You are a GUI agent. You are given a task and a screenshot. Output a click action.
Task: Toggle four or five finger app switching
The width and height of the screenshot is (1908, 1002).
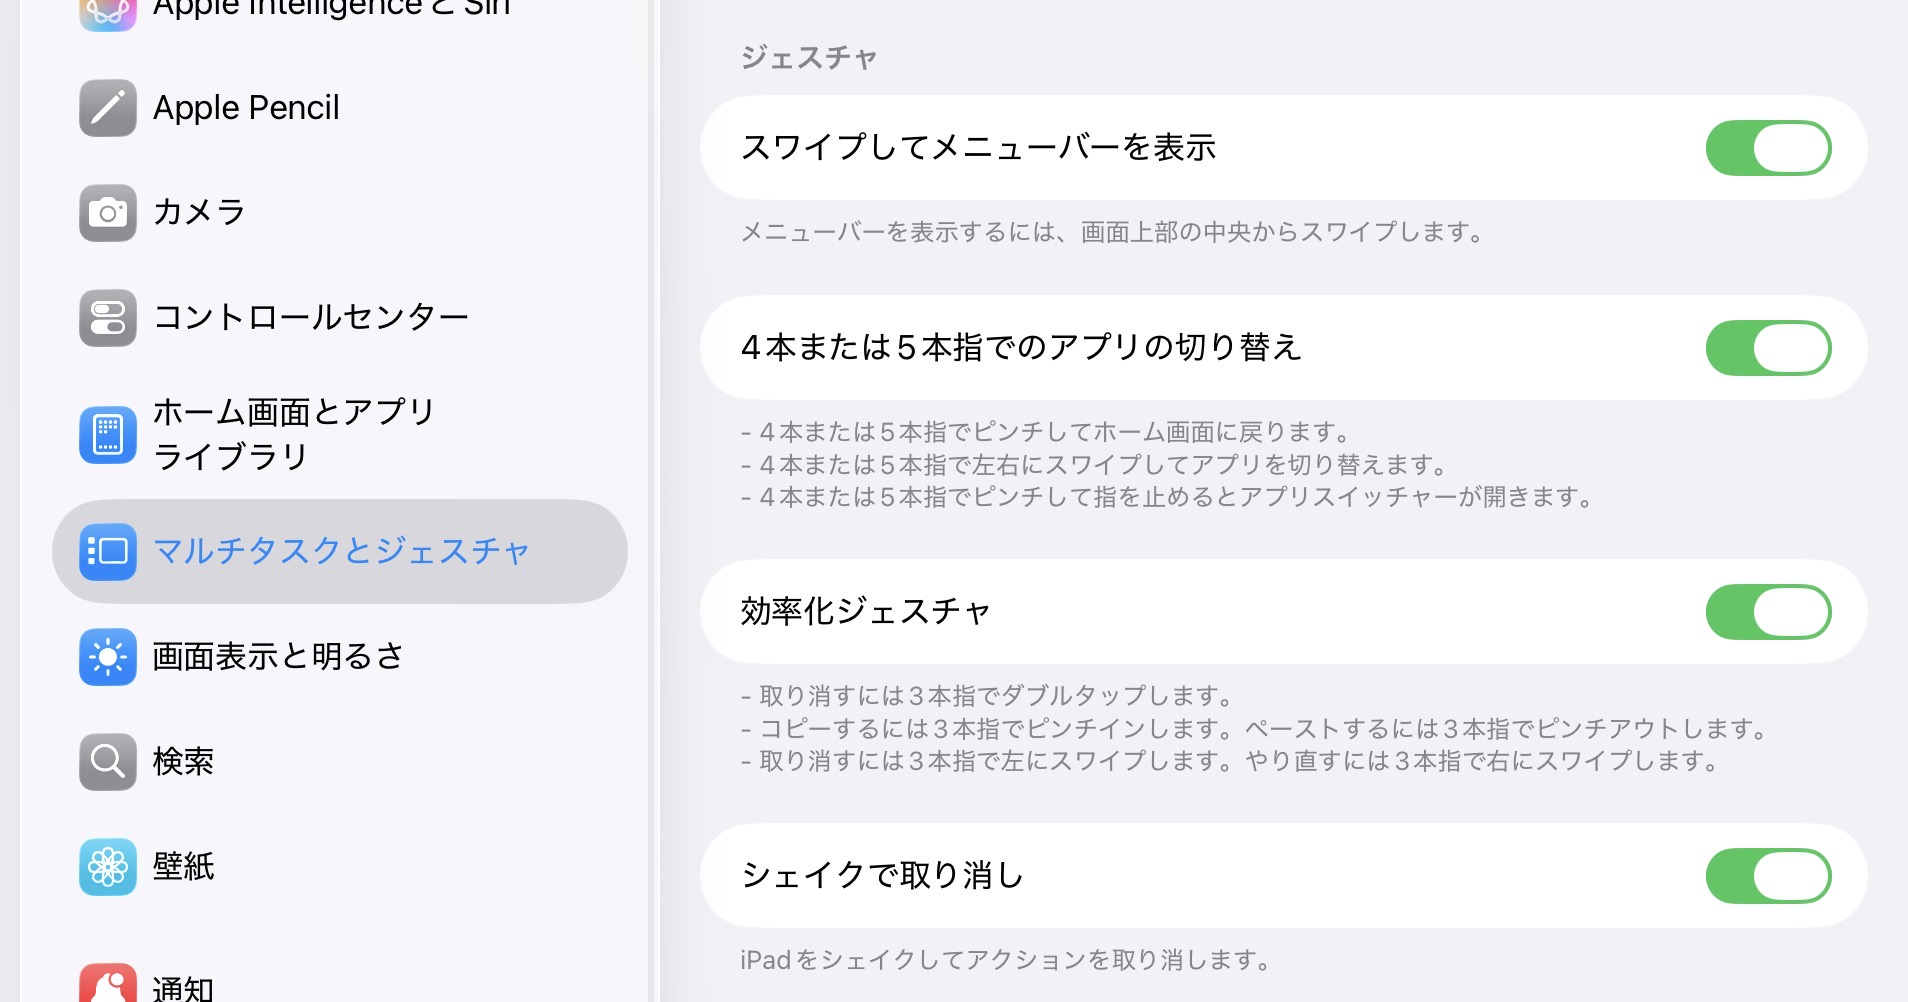(x=1767, y=348)
